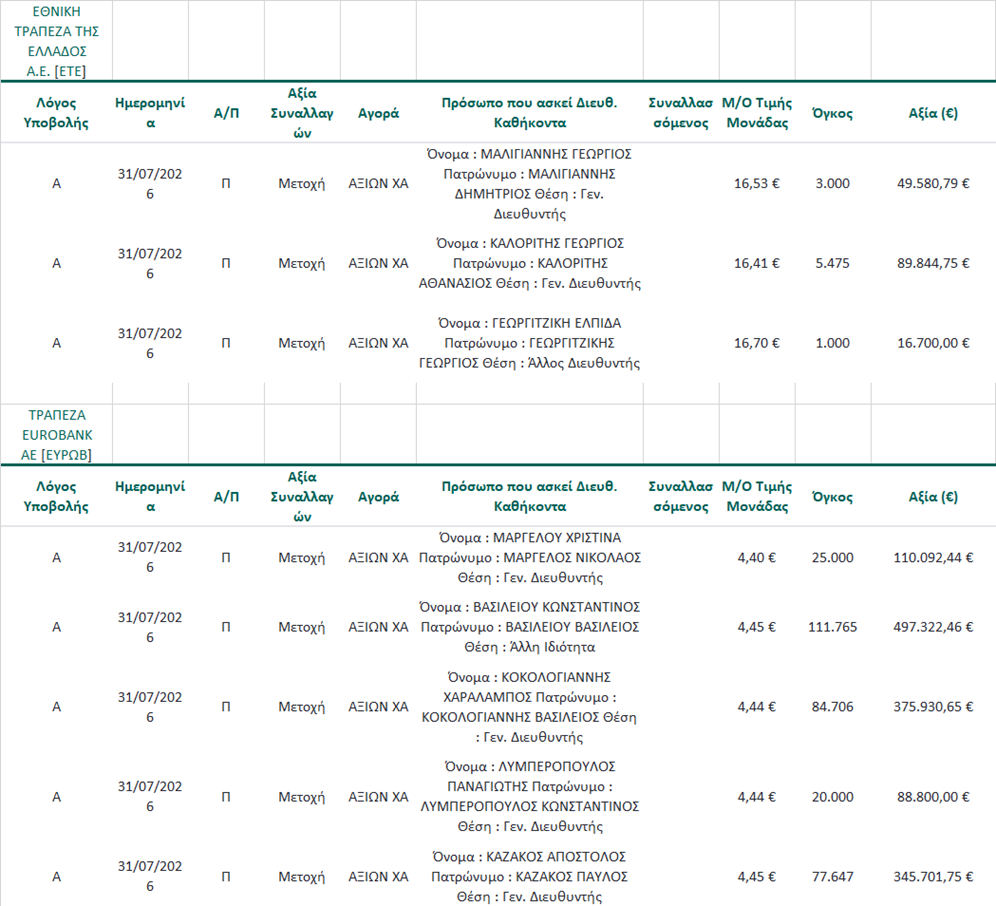Select the ΜΑΛΙΓΙΑΝΝΗΣ ΓΕΩΡΓΙΟΣ person cell
The height and width of the screenshot is (906, 996).
[x=530, y=184]
